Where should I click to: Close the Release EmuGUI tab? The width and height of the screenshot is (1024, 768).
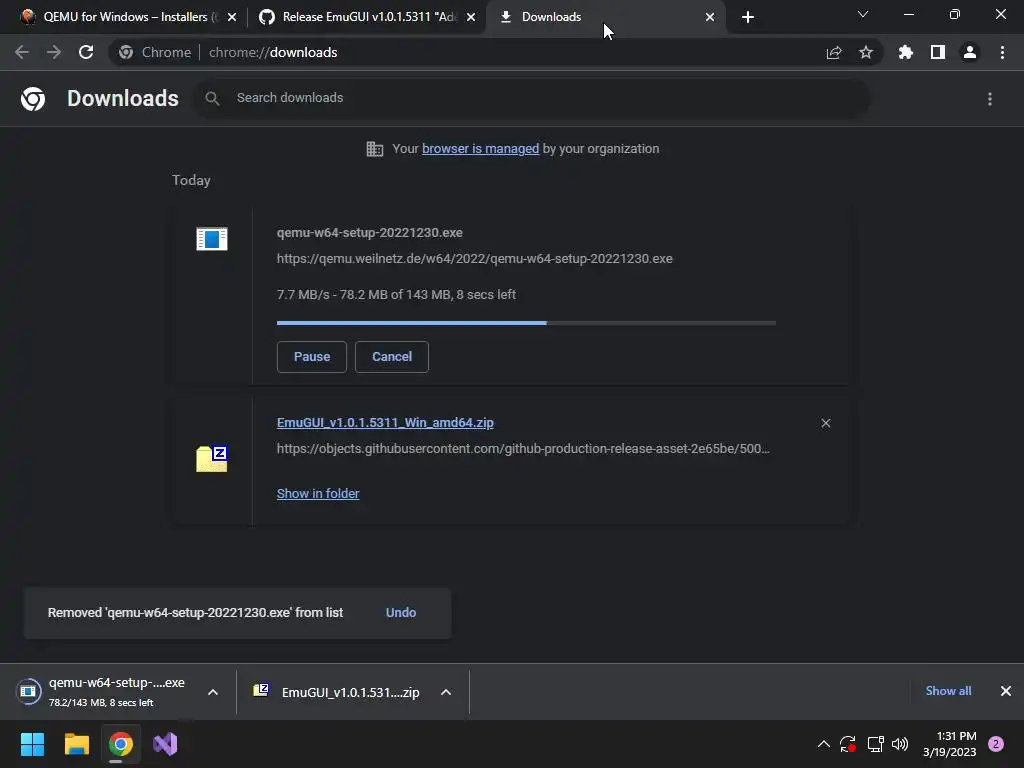[x=471, y=18]
